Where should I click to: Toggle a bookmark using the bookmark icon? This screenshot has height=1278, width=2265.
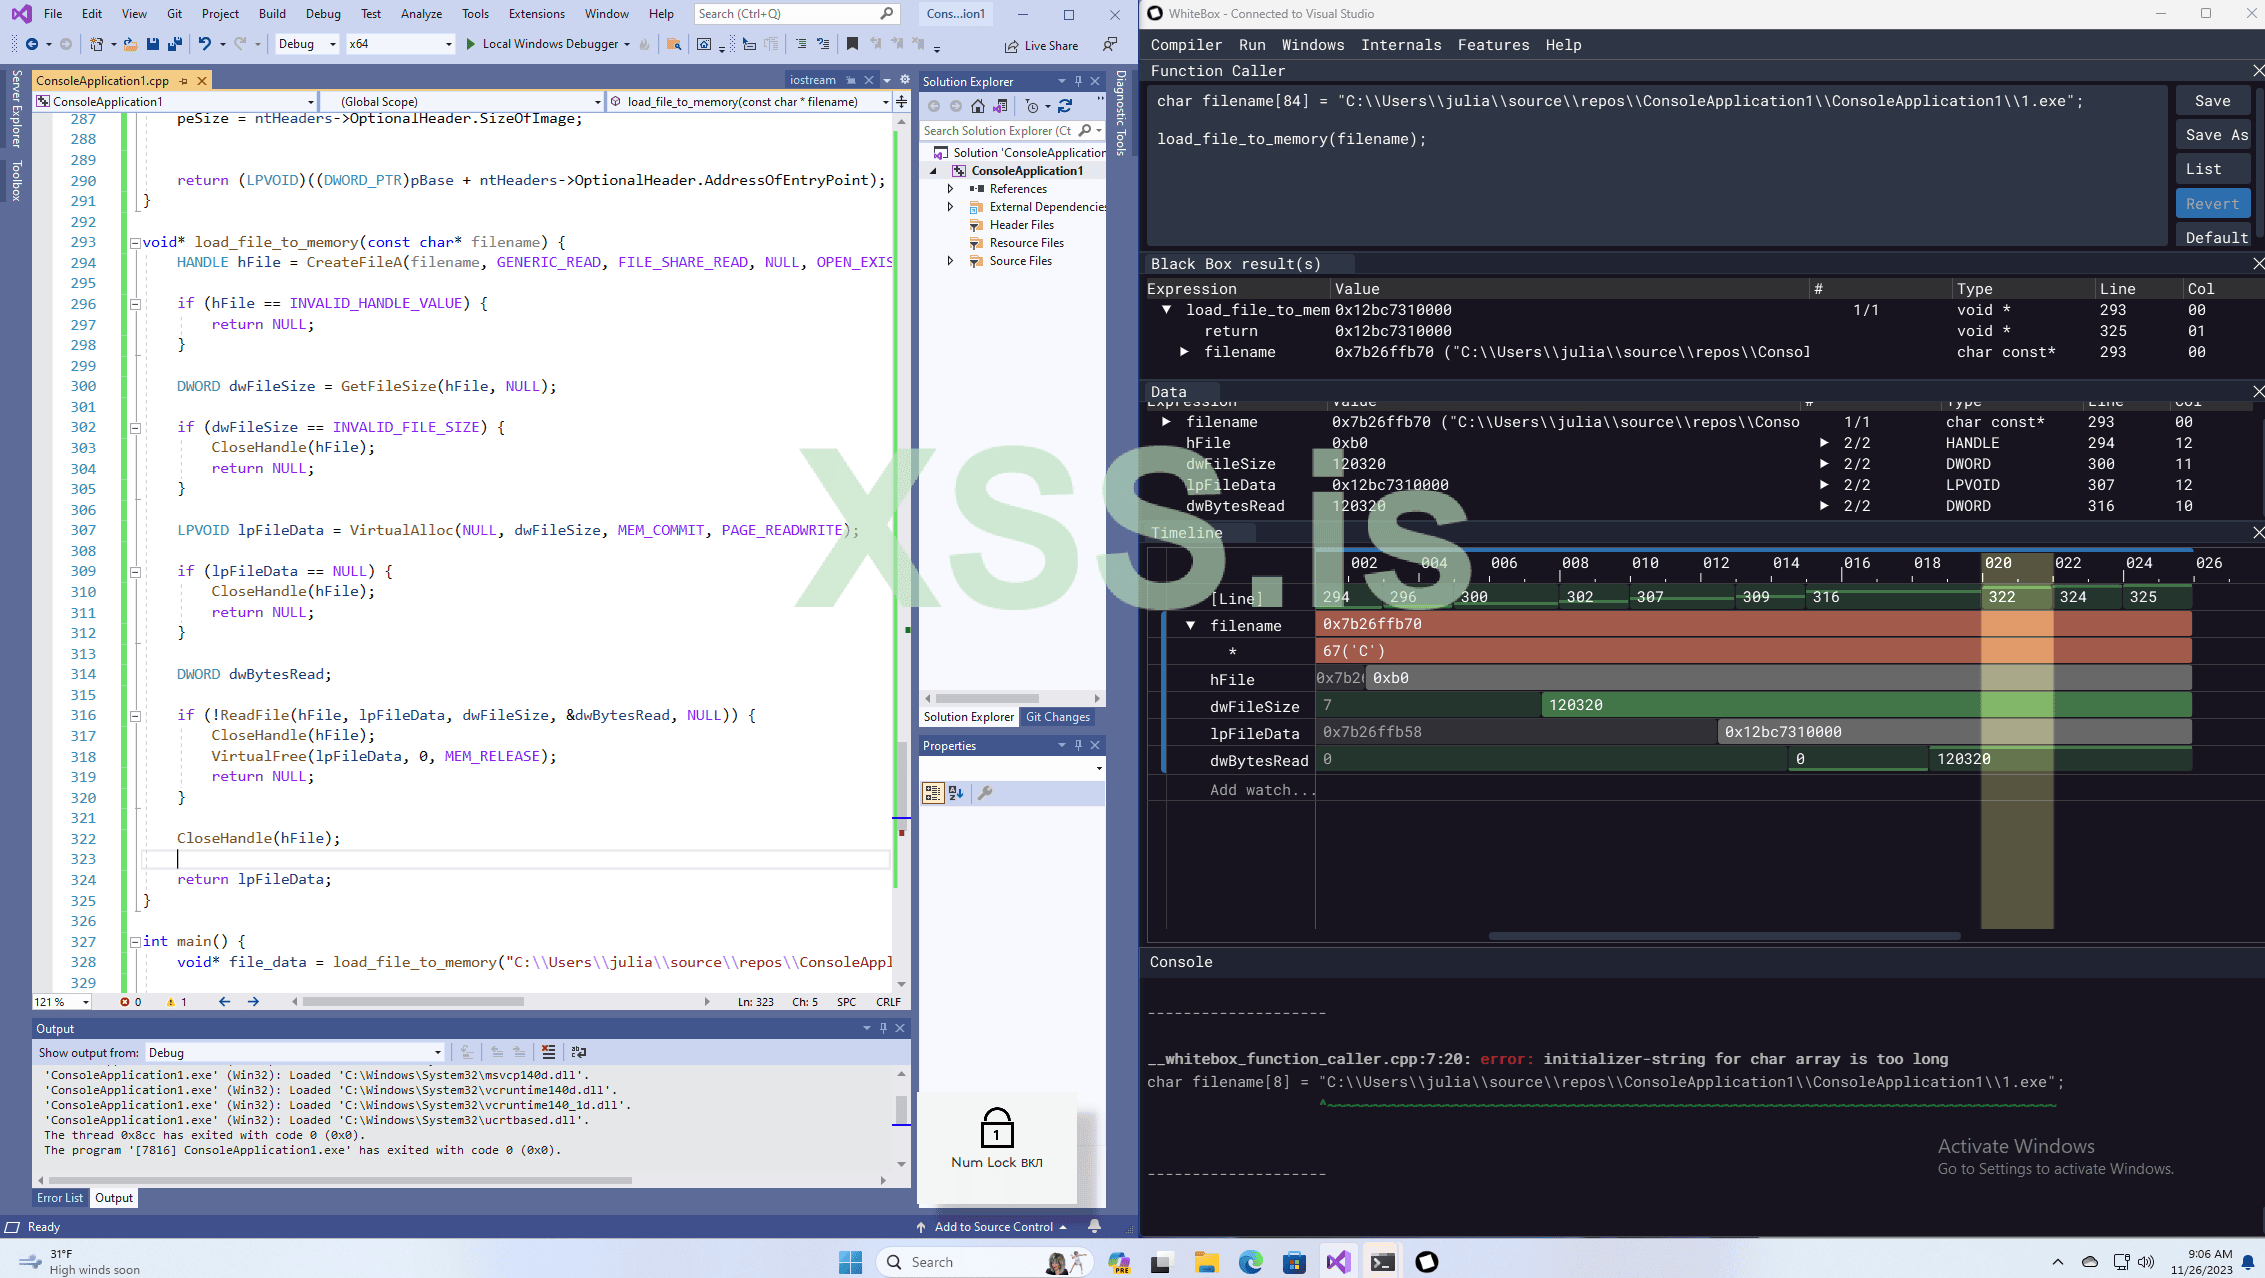point(852,44)
